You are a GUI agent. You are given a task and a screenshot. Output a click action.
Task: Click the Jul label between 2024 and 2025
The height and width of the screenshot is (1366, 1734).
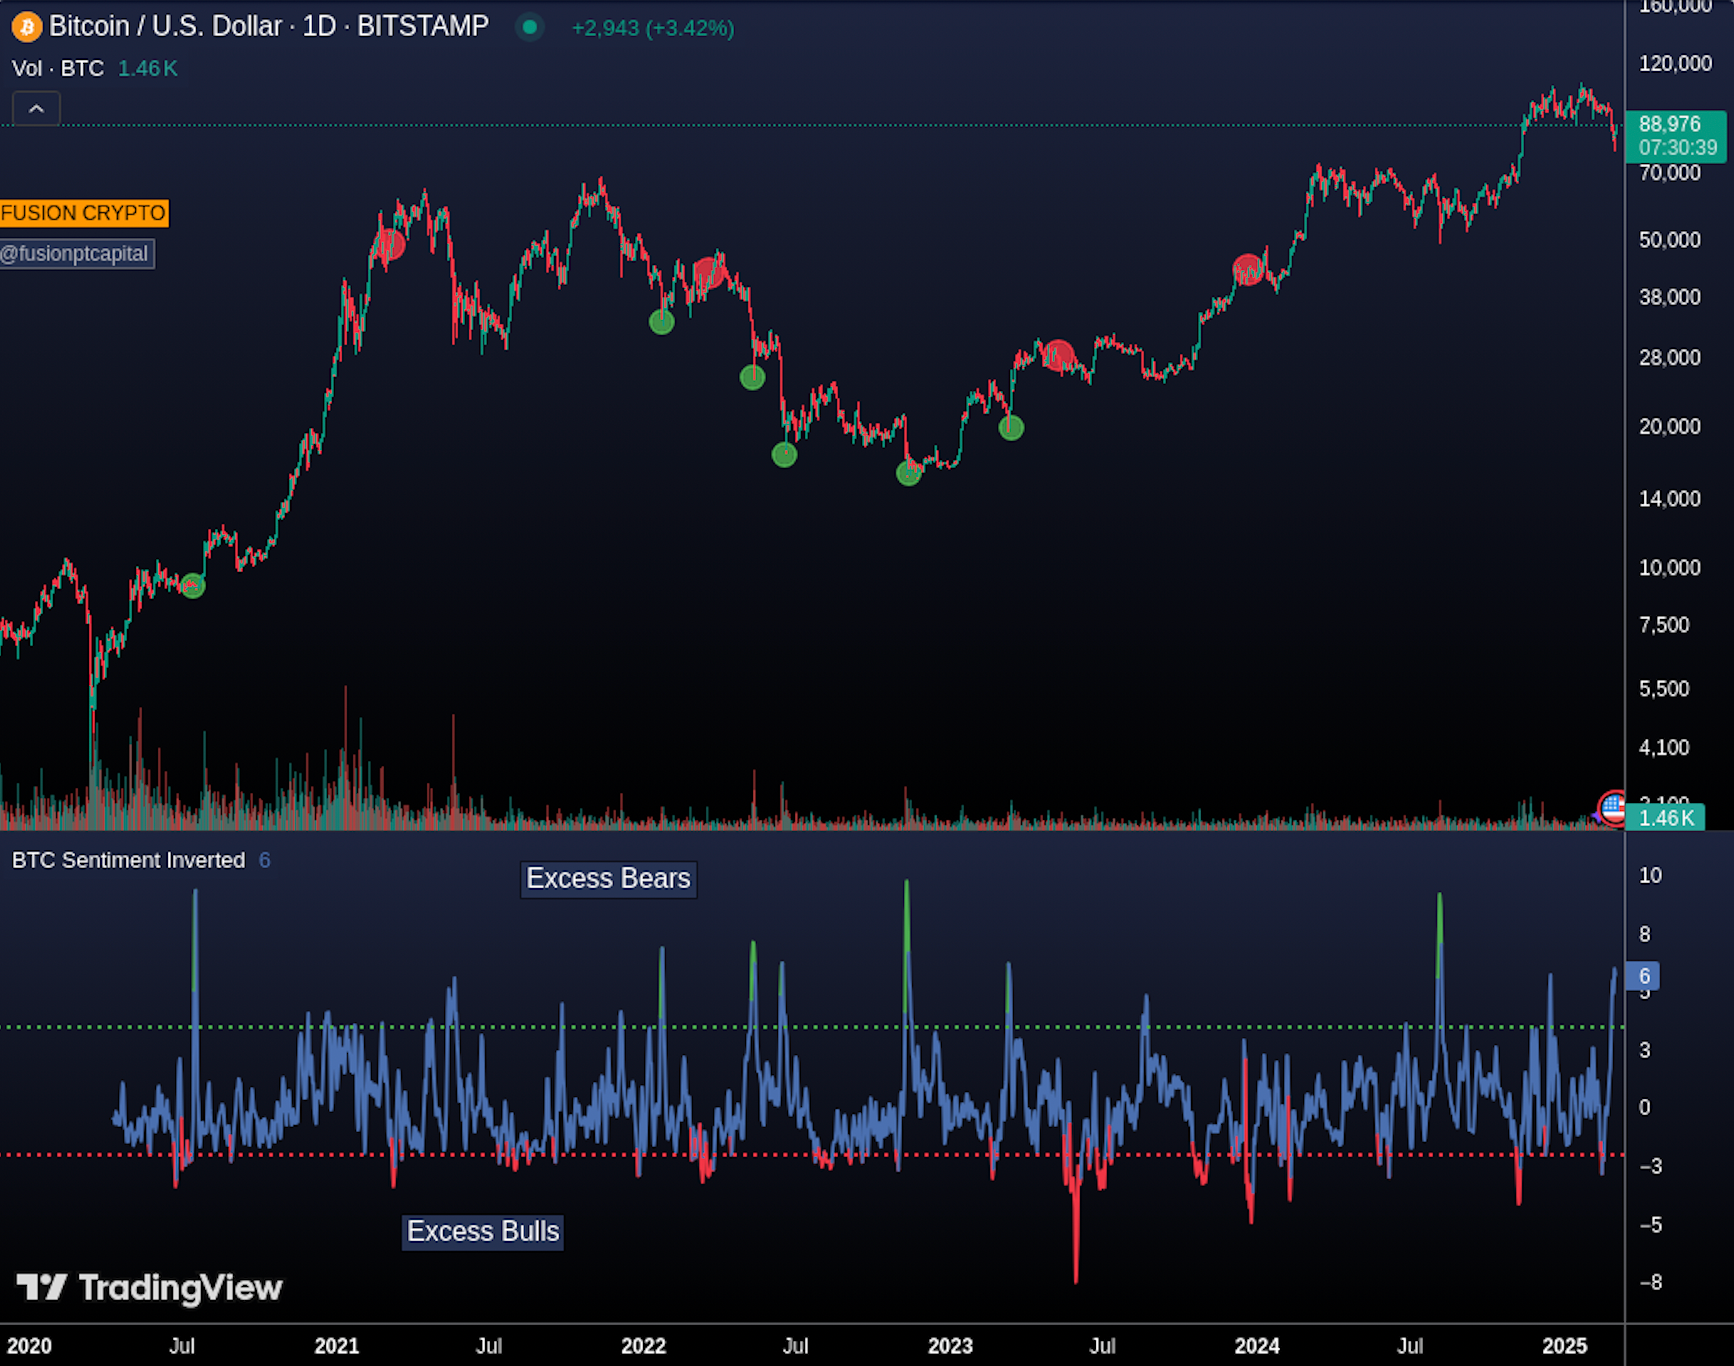pyautogui.click(x=1410, y=1346)
